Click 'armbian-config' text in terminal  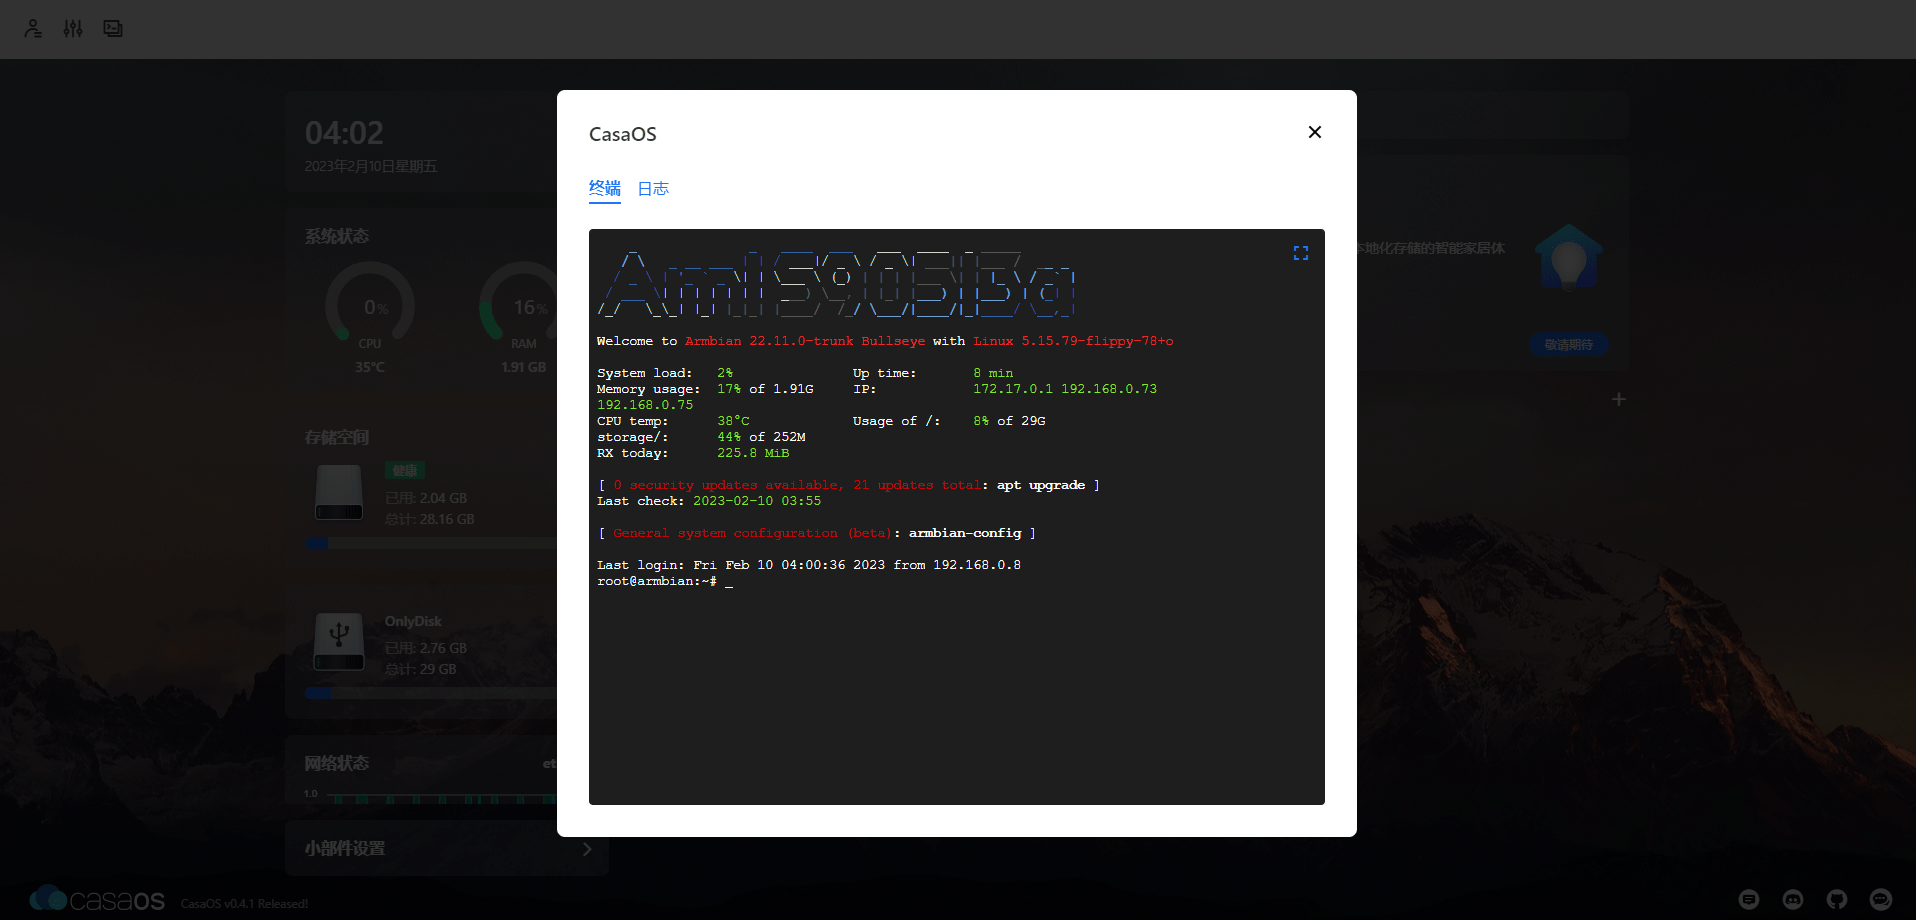(x=965, y=533)
